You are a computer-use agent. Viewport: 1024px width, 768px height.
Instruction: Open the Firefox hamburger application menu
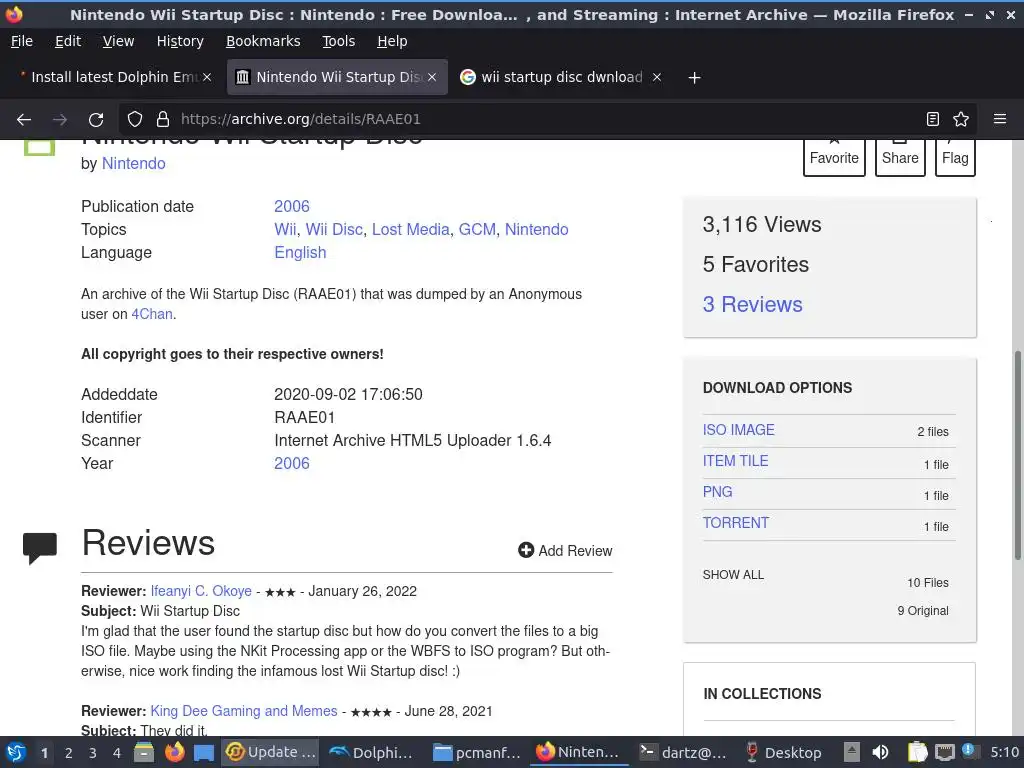(1000, 120)
